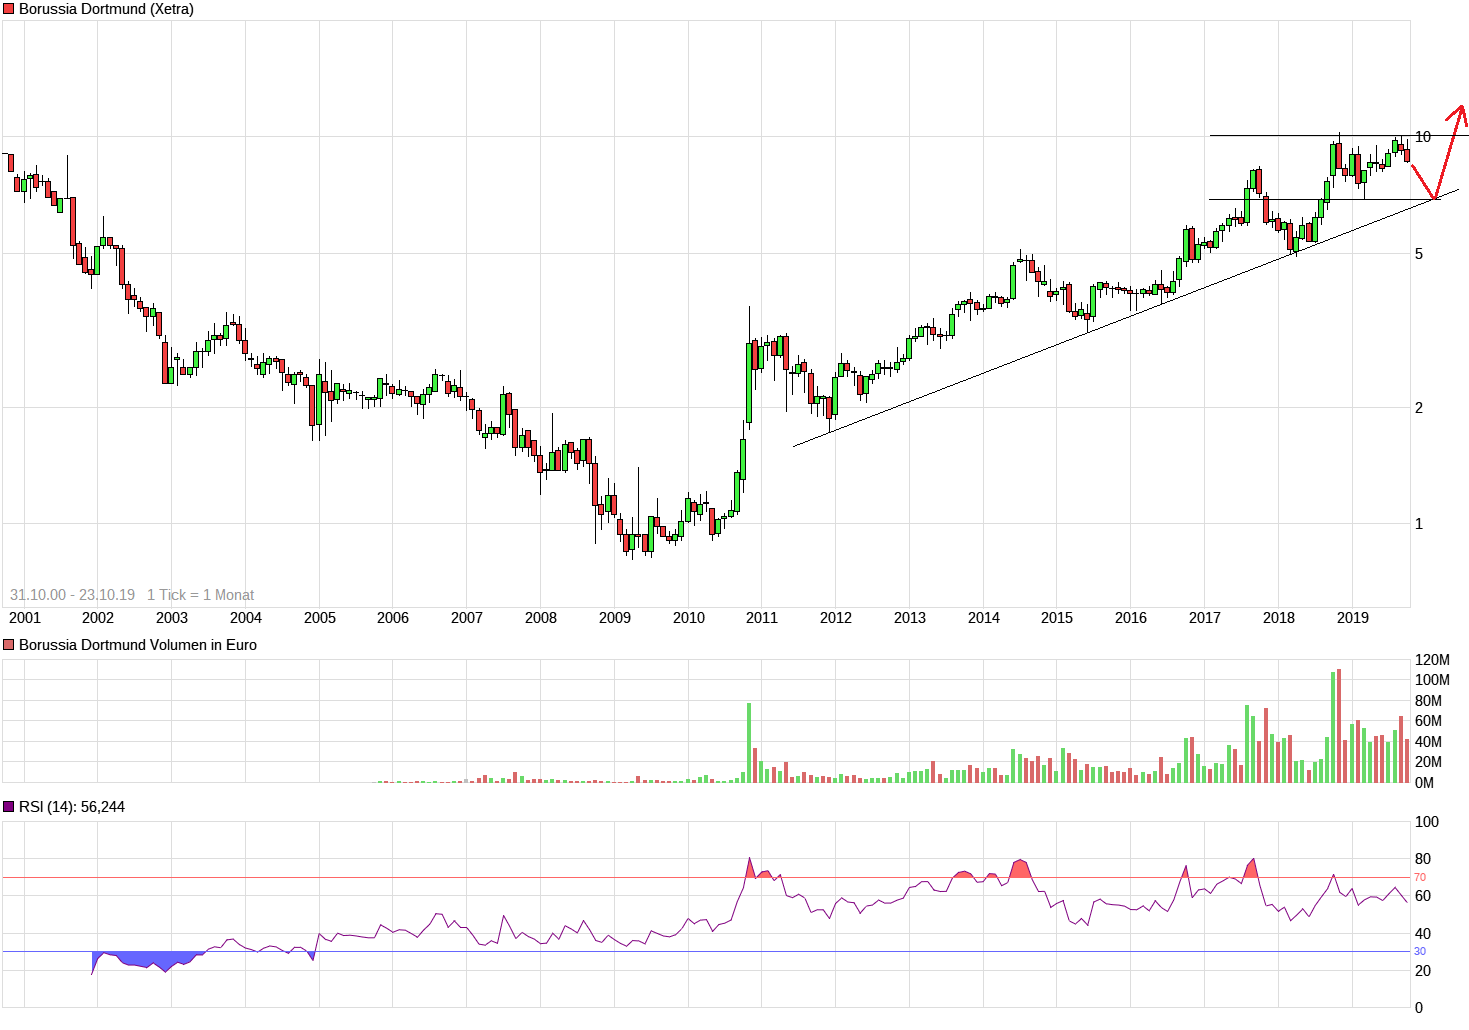Click the "RSI (14): 56,244" indicator label
The image size is (1469, 1030).
pos(72,807)
